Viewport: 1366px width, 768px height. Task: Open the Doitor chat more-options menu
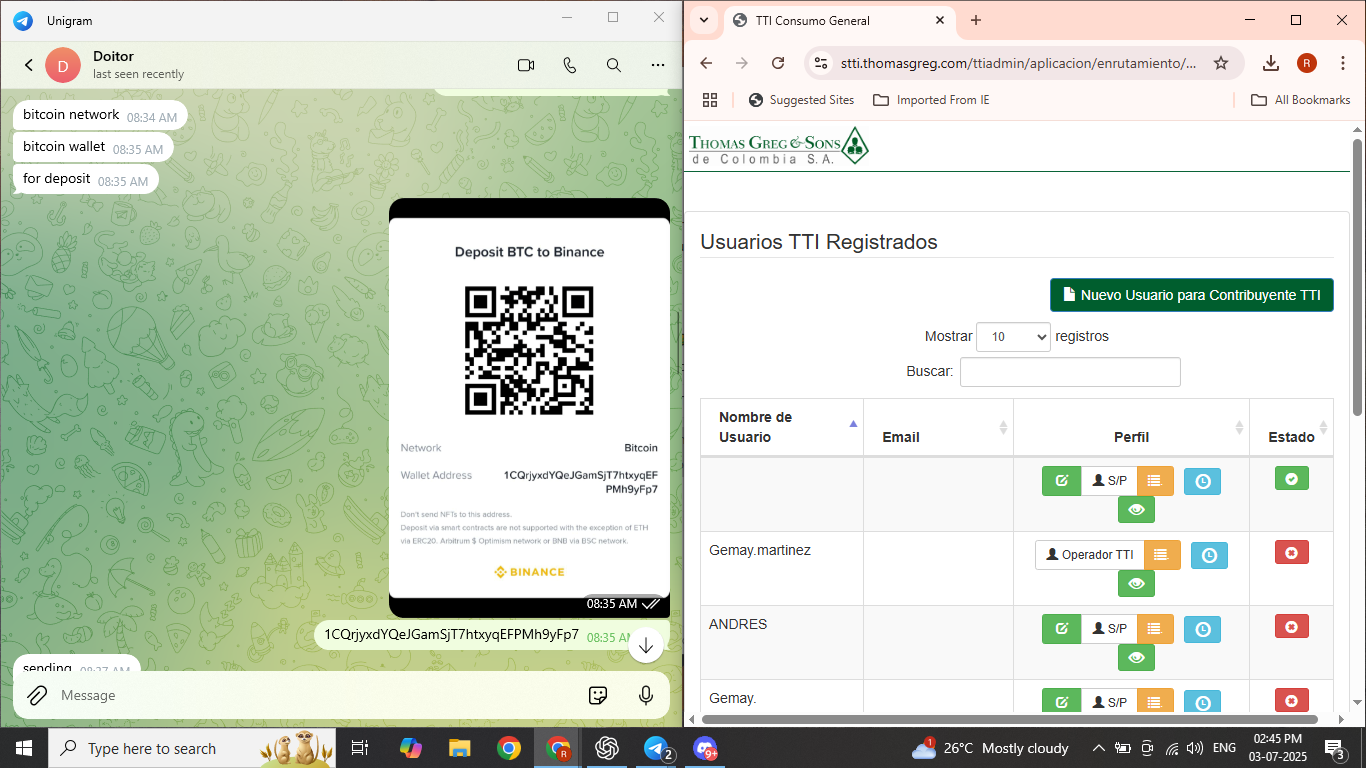pos(658,65)
